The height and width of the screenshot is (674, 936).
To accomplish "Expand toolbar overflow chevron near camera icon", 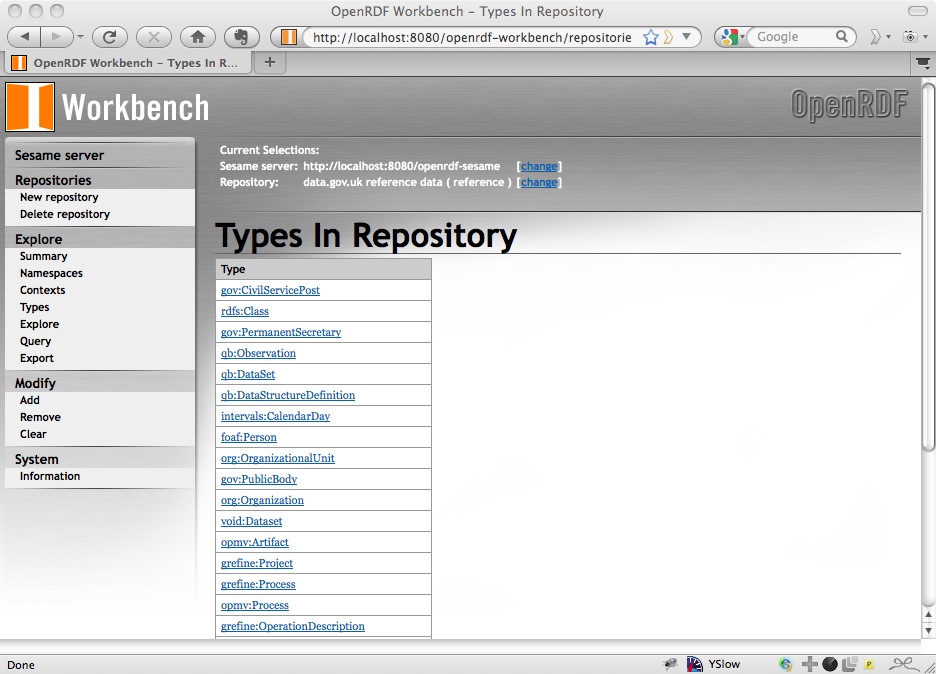I will click(x=875, y=37).
